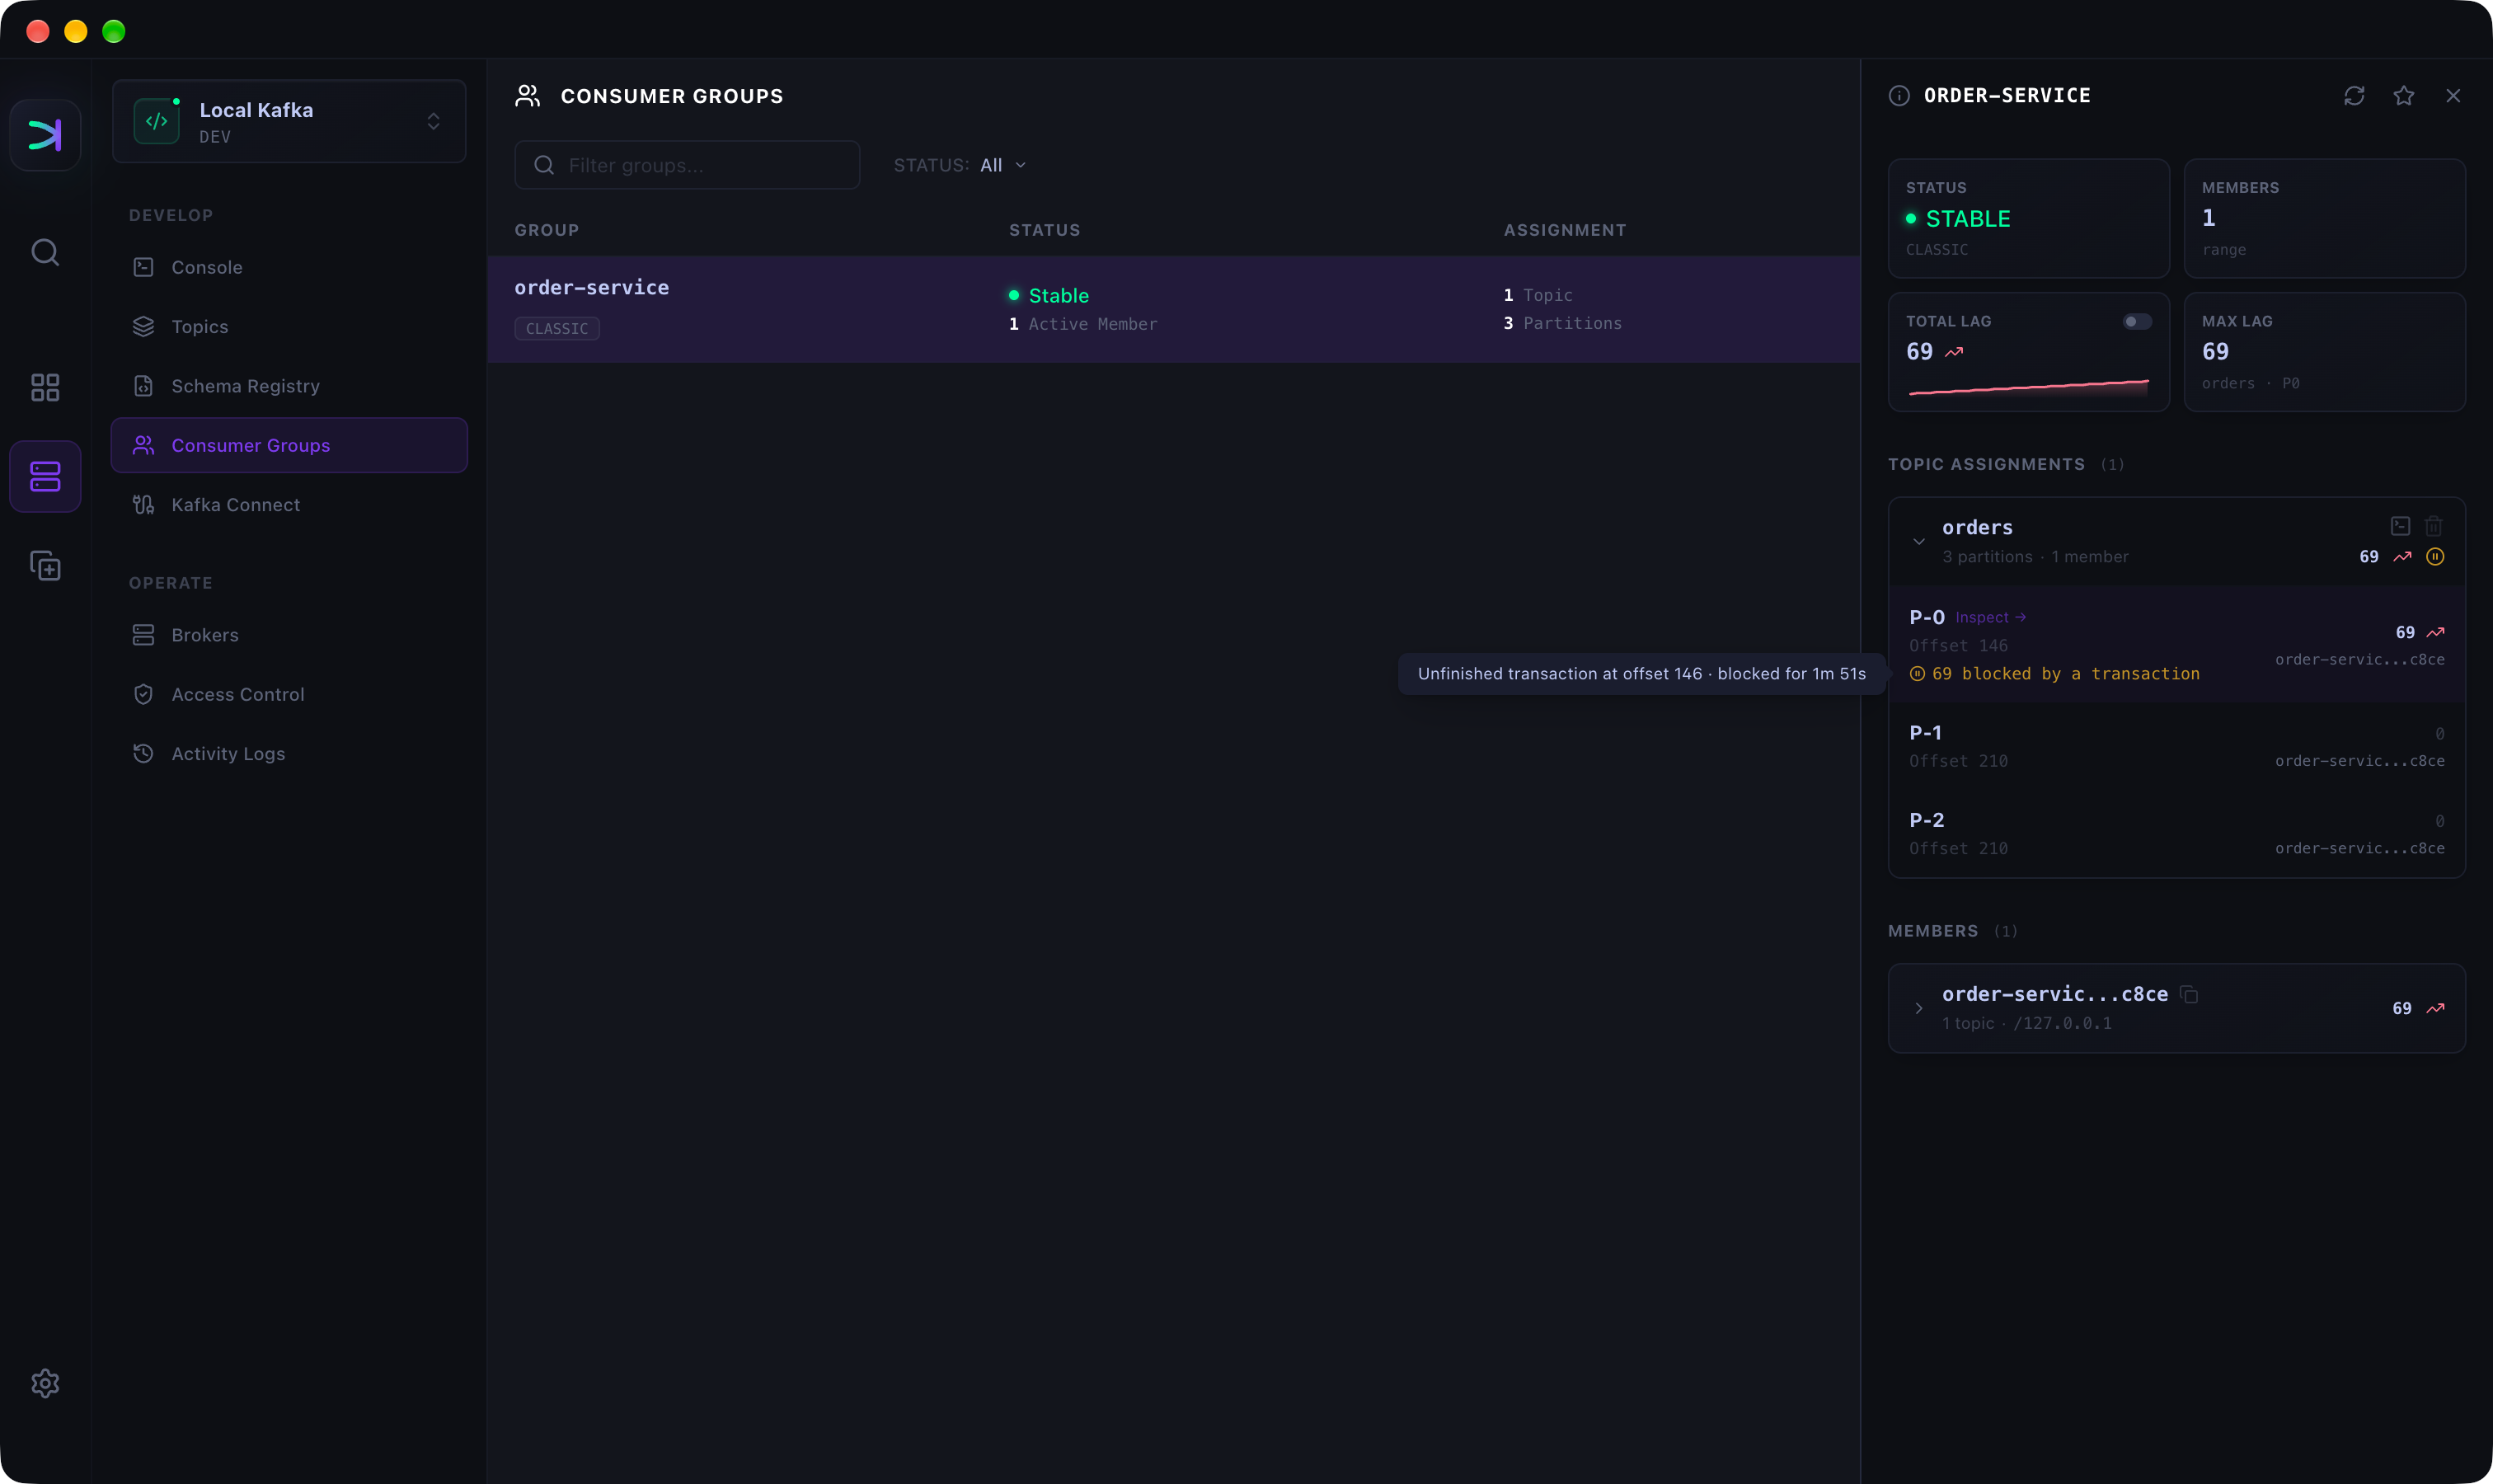Click the macOS yellow minimize button
Viewport: 2493px width, 1484px height.
tap(76, 31)
